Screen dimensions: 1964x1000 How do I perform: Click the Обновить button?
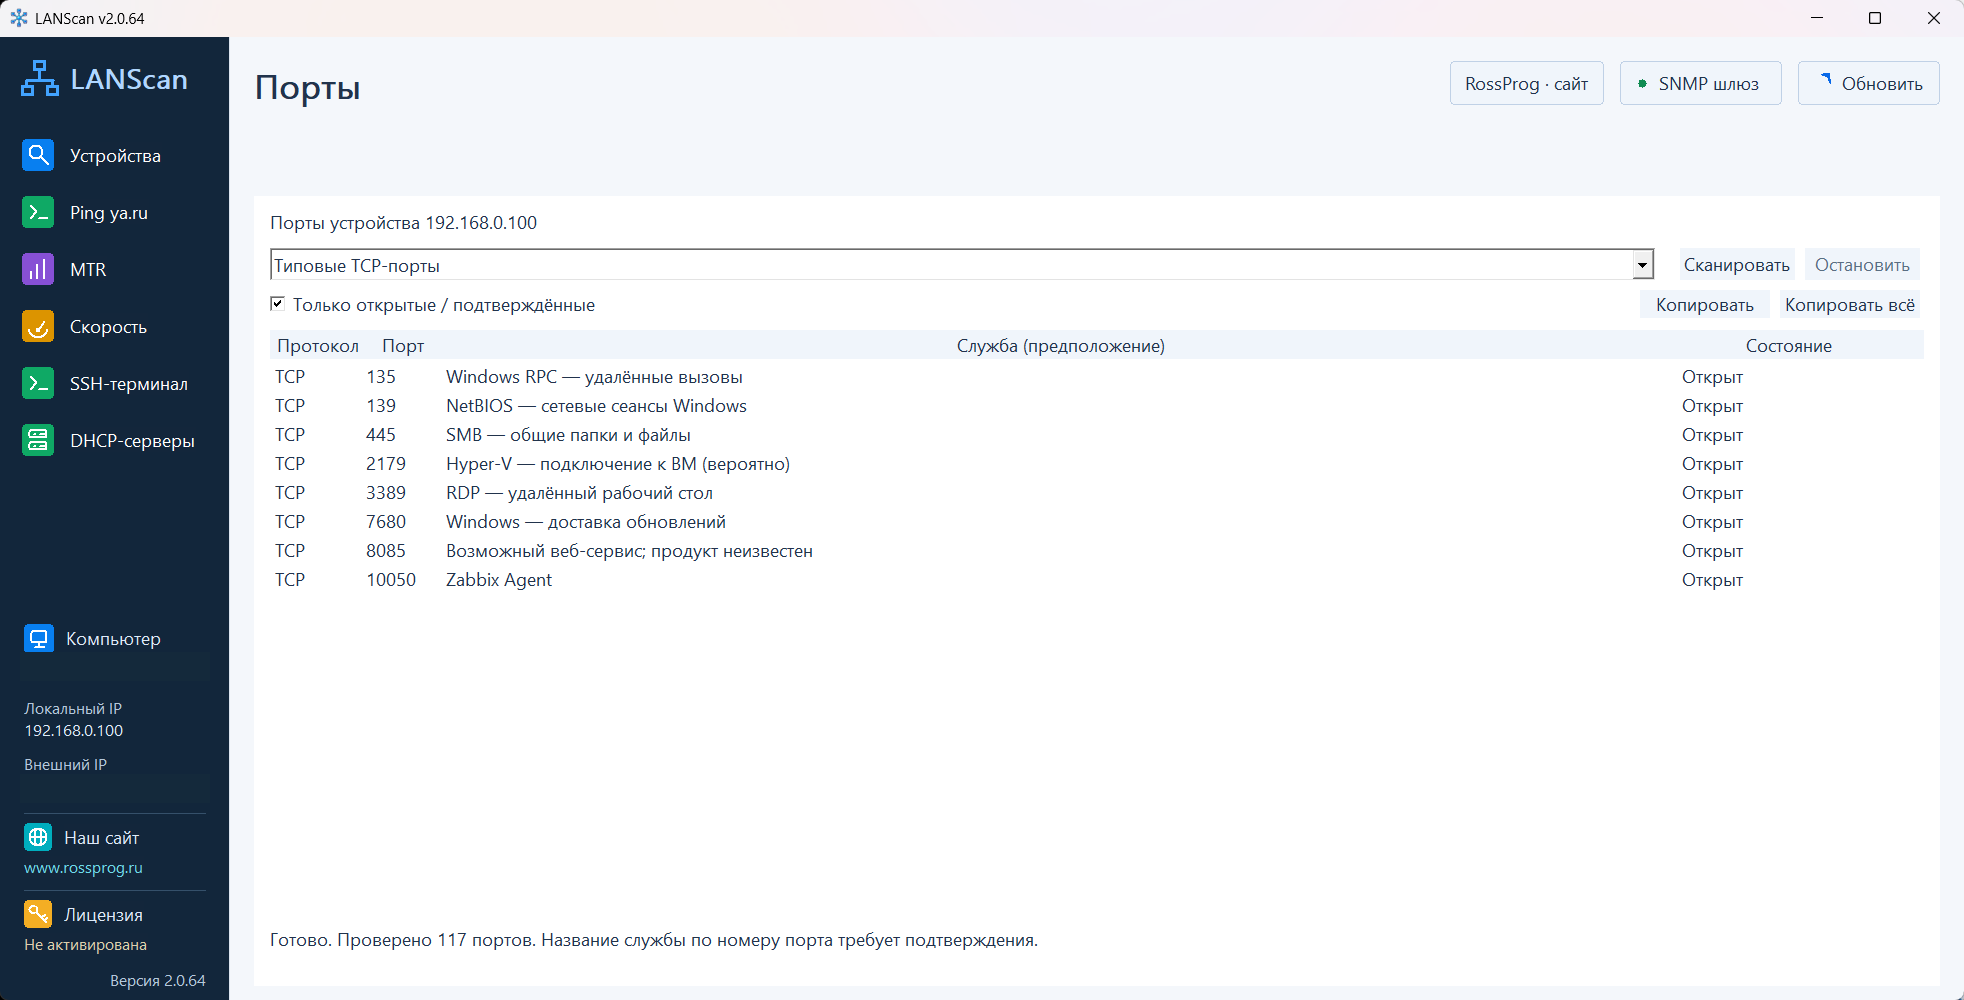tap(1869, 83)
